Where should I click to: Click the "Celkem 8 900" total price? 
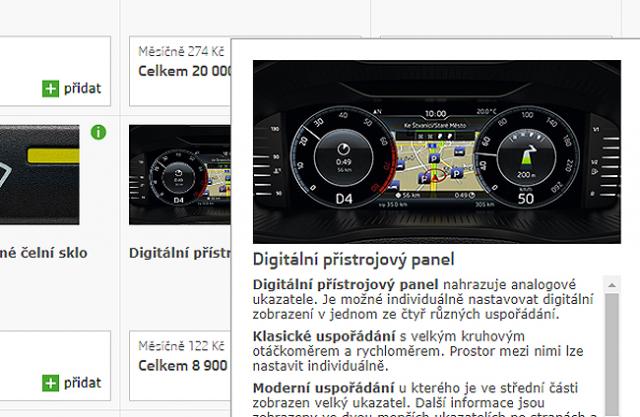[x=183, y=366]
